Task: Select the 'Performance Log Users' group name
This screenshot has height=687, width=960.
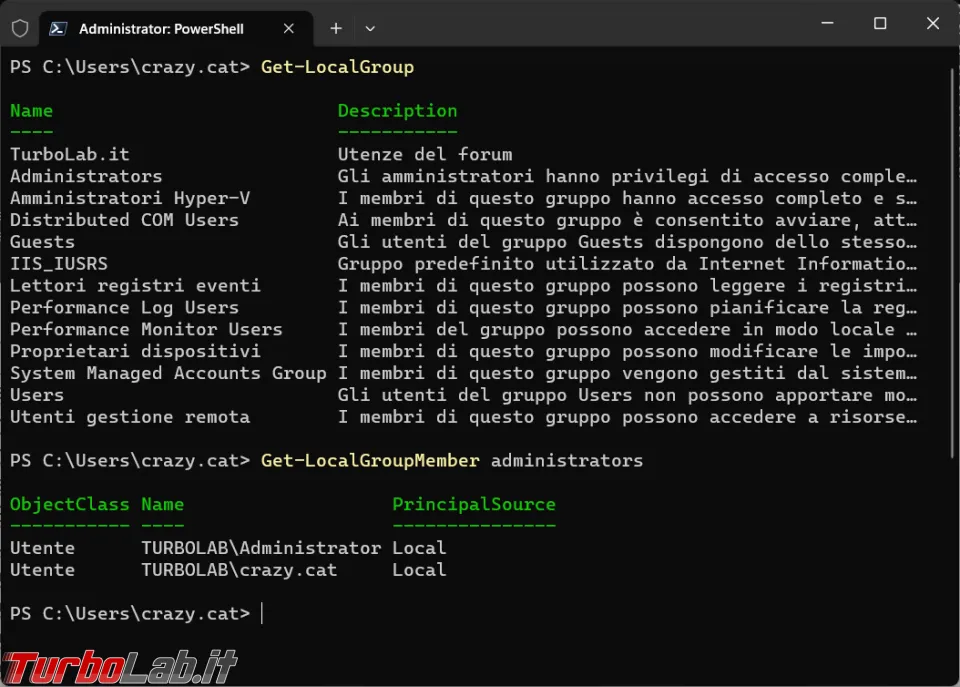Action: pos(124,307)
